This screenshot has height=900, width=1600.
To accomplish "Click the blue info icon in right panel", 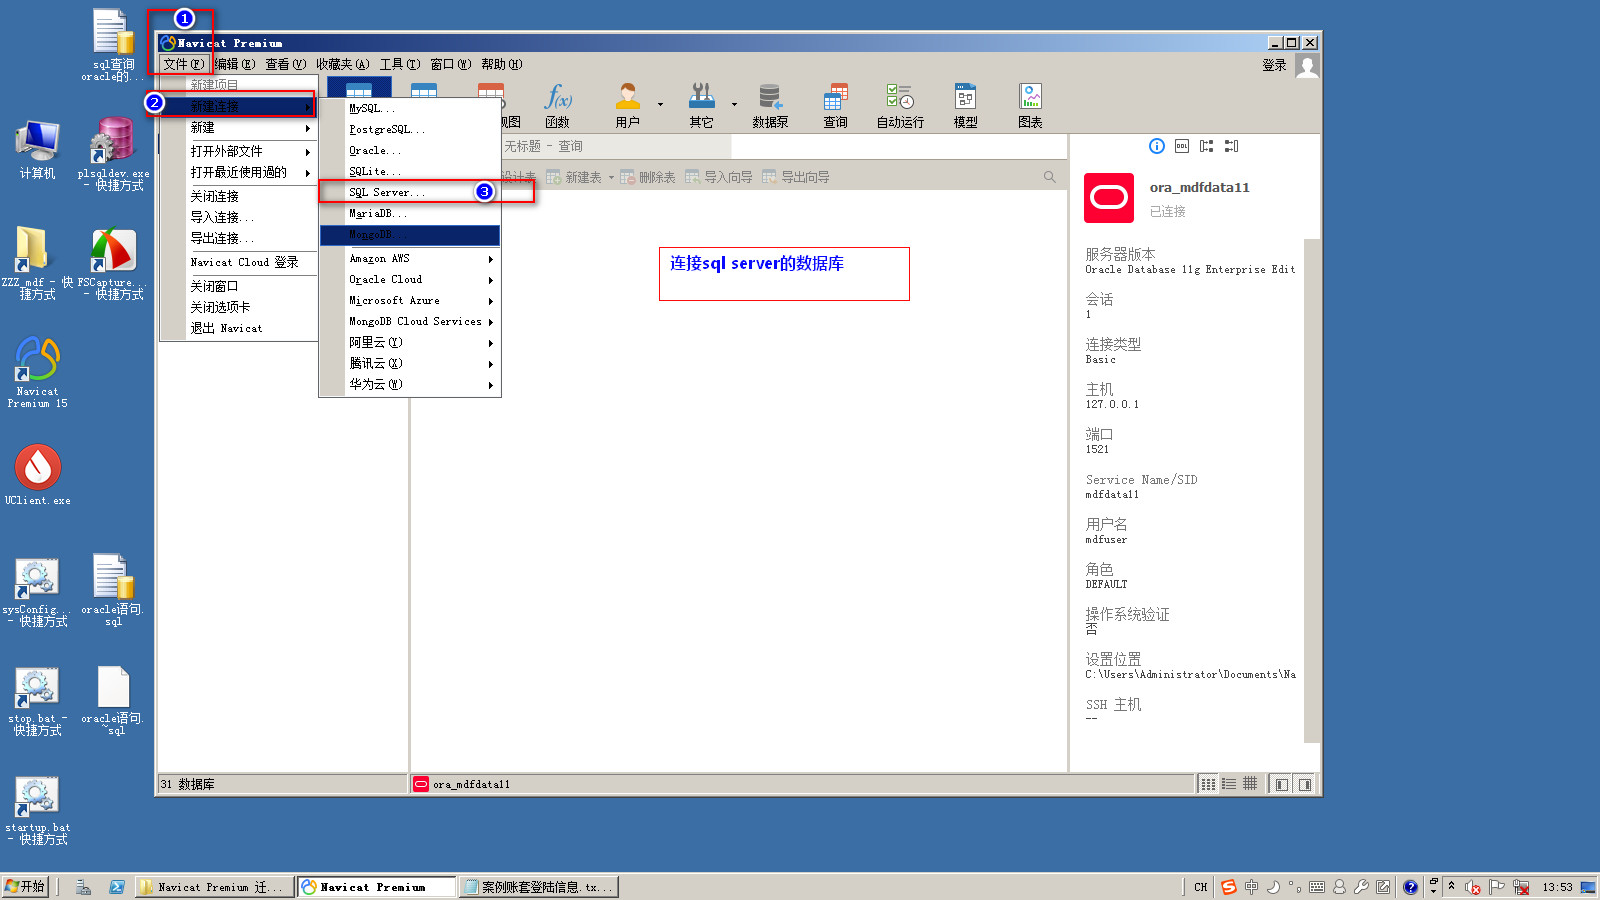I will 1157,146.
